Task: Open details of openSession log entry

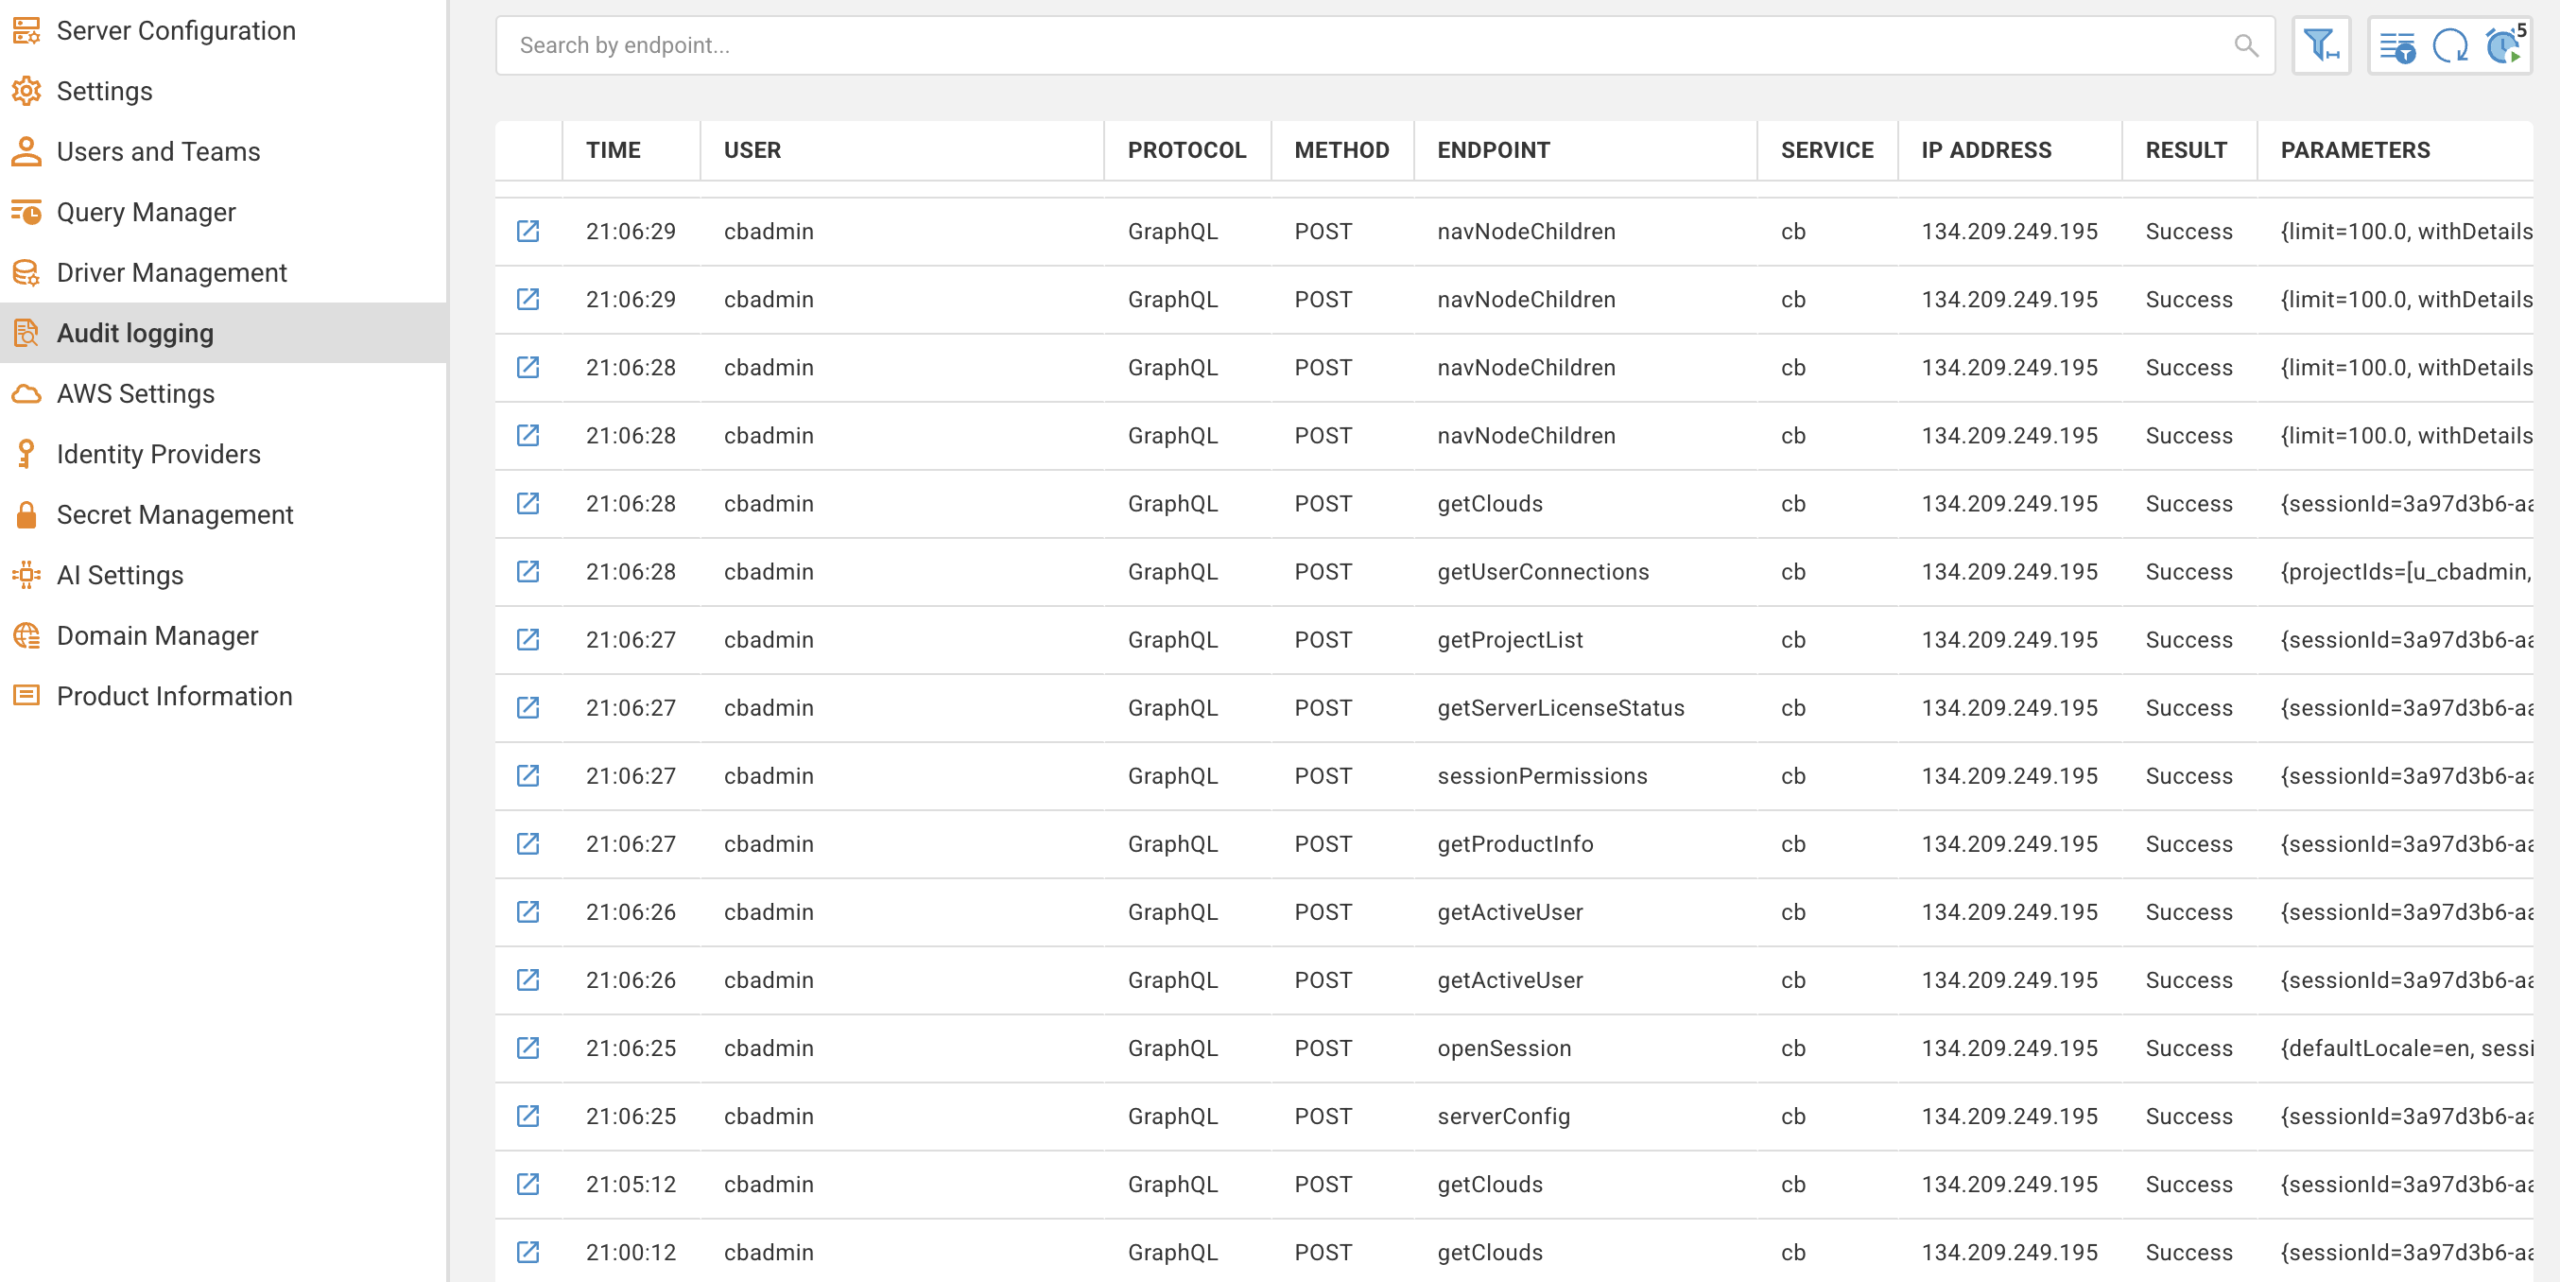Action: tap(528, 1048)
